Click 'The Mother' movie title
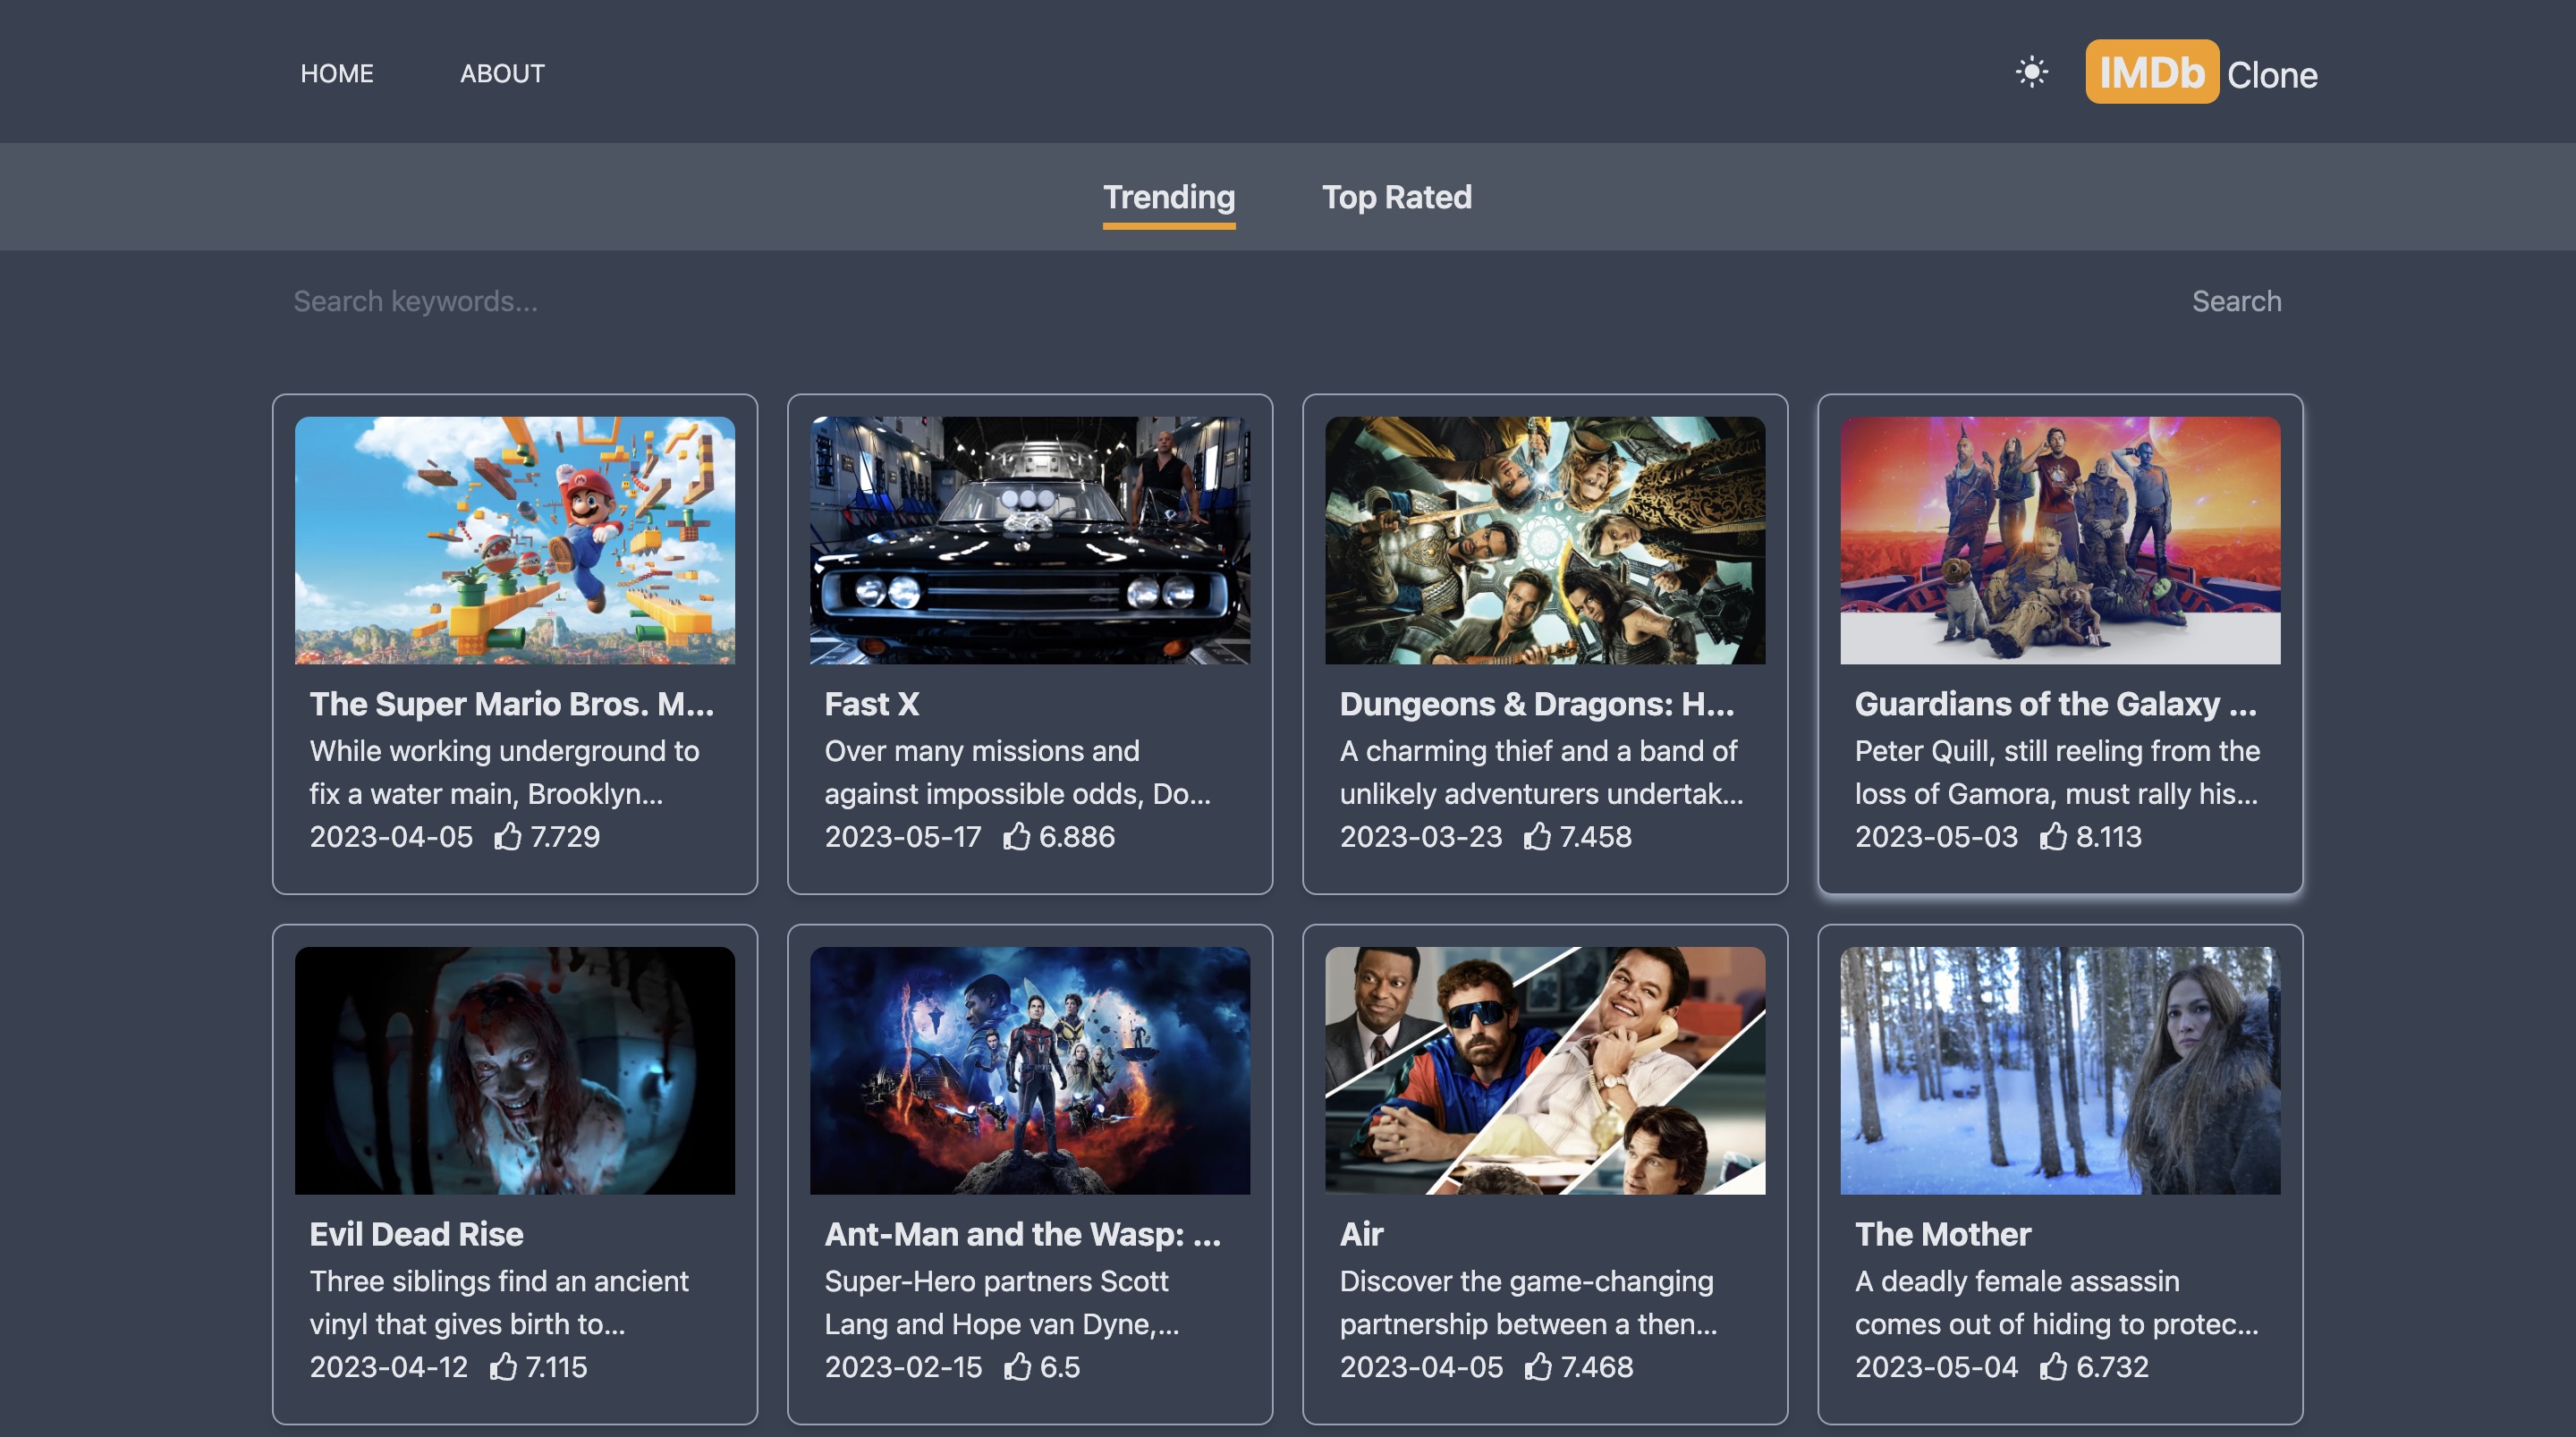2576x1437 pixels. click(x=1943, y=1234)
